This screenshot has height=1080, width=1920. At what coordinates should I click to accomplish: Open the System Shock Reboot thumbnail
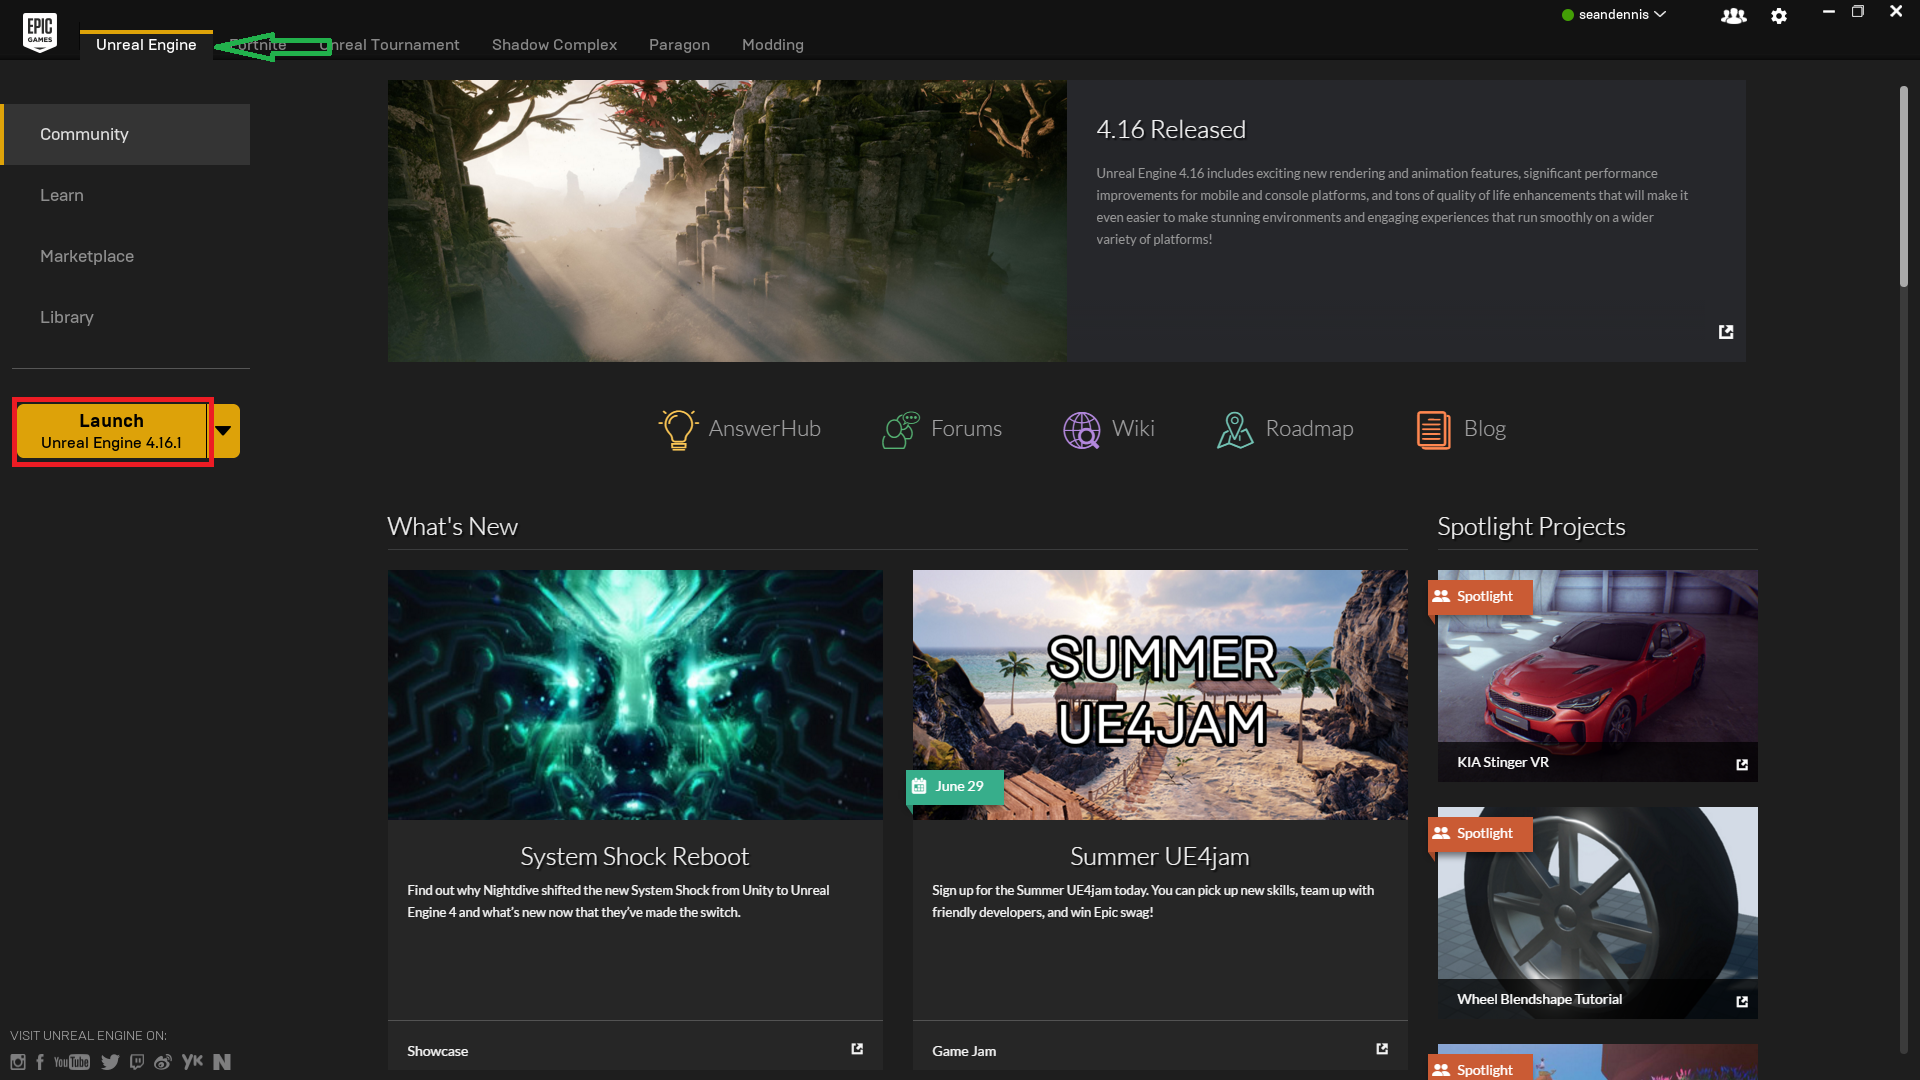(x=635, y=695)
